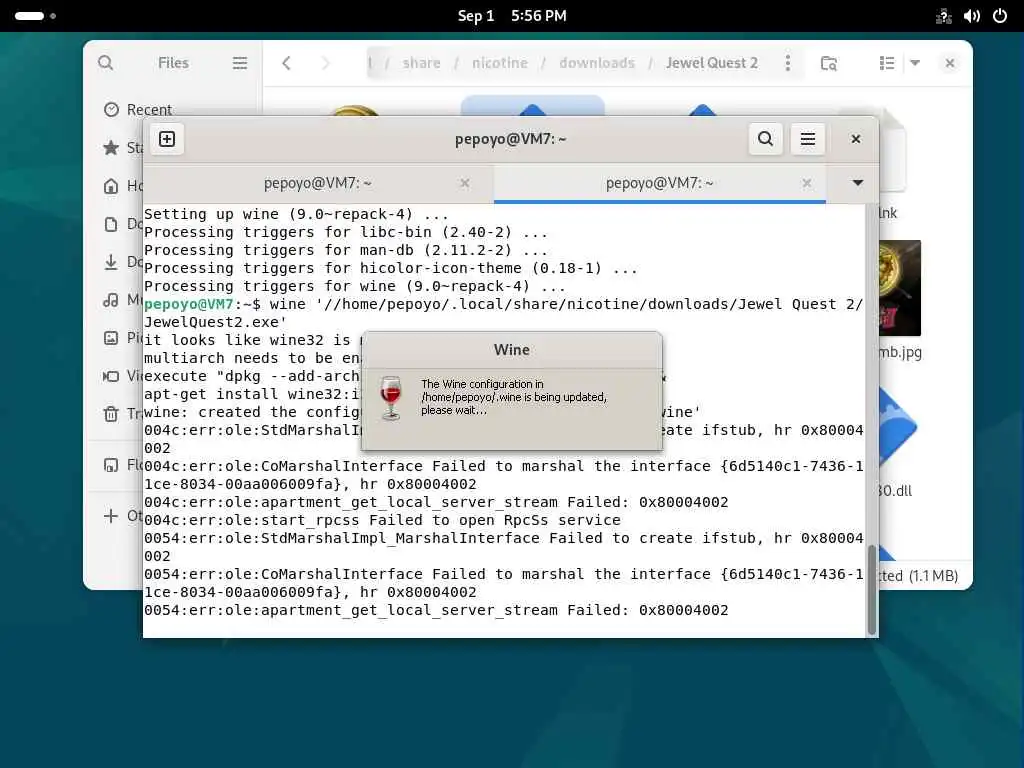Click the network status icon in top bar
Screen dimensions: 1024x768
pyautogui.click(x=943, y=16)
